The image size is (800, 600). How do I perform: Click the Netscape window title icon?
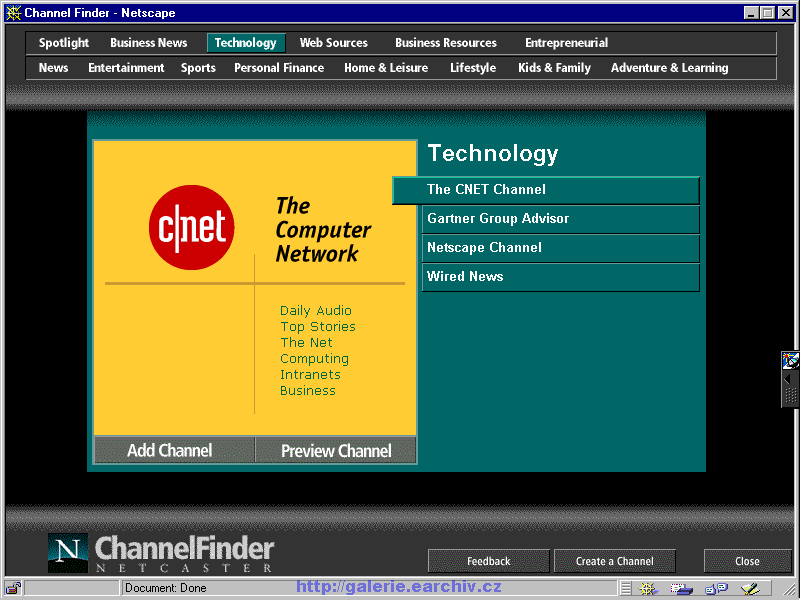pos(13,13)
